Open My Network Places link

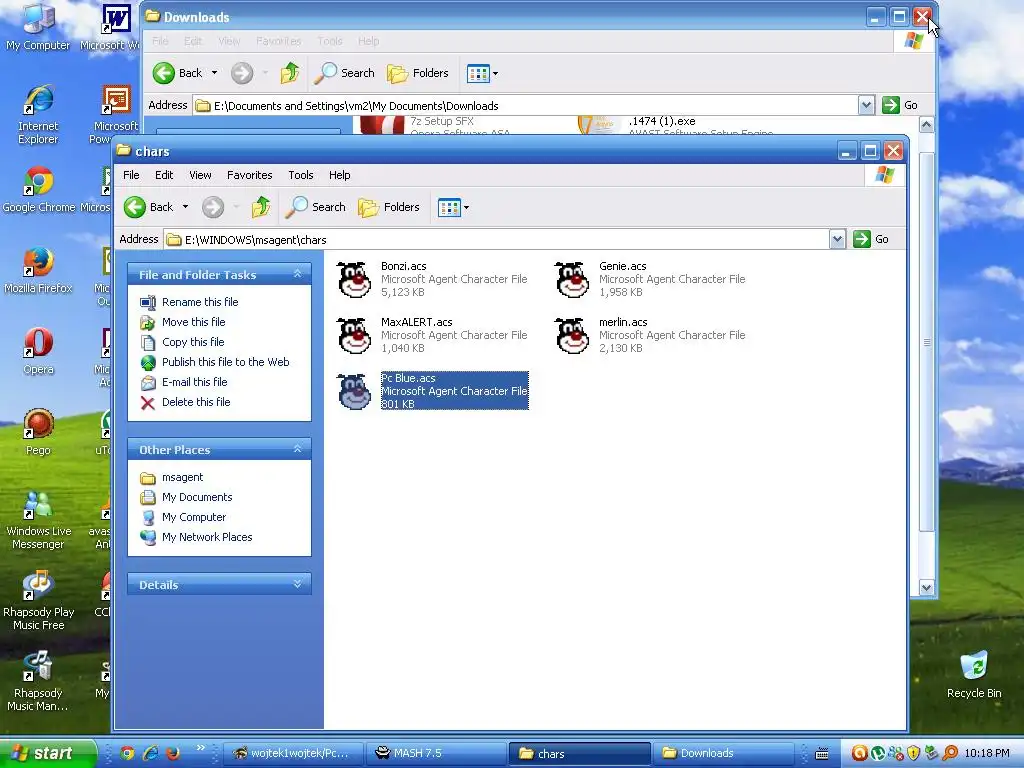[x=207, y=537]
